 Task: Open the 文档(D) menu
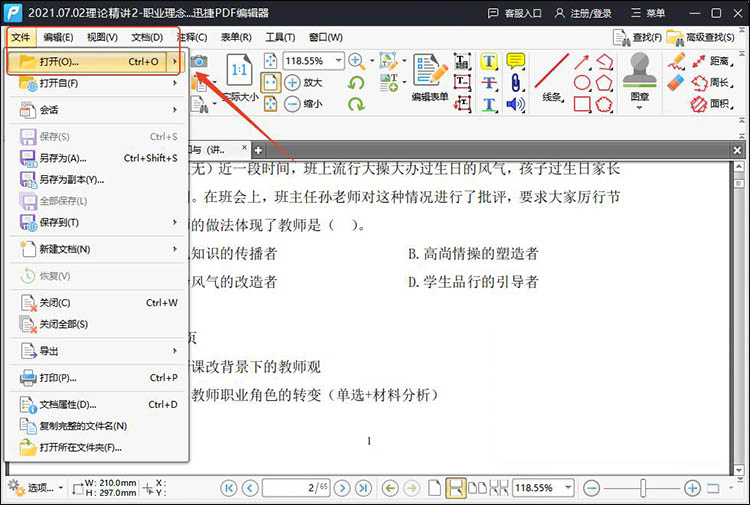point(147,37)
